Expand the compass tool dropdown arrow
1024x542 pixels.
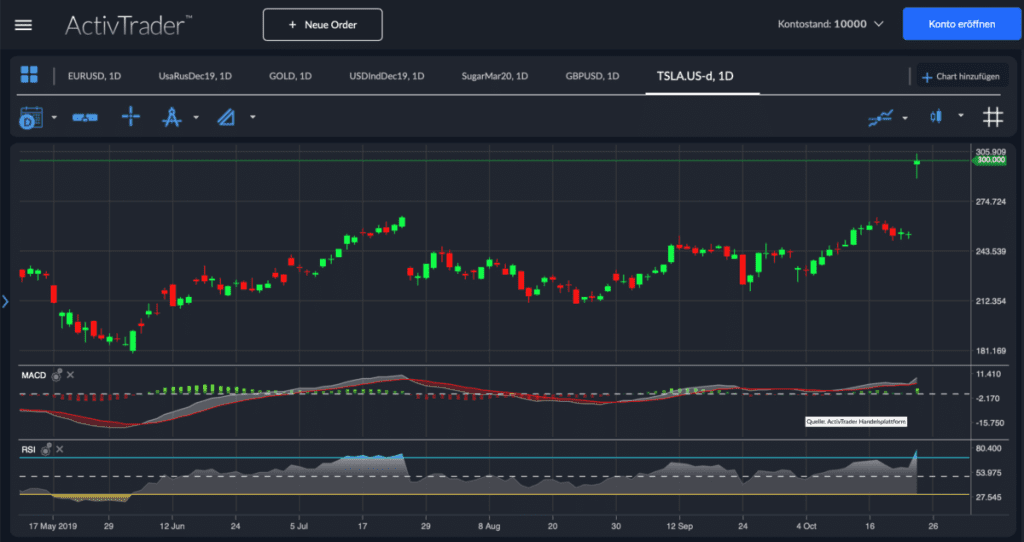[x=196, y=118]
